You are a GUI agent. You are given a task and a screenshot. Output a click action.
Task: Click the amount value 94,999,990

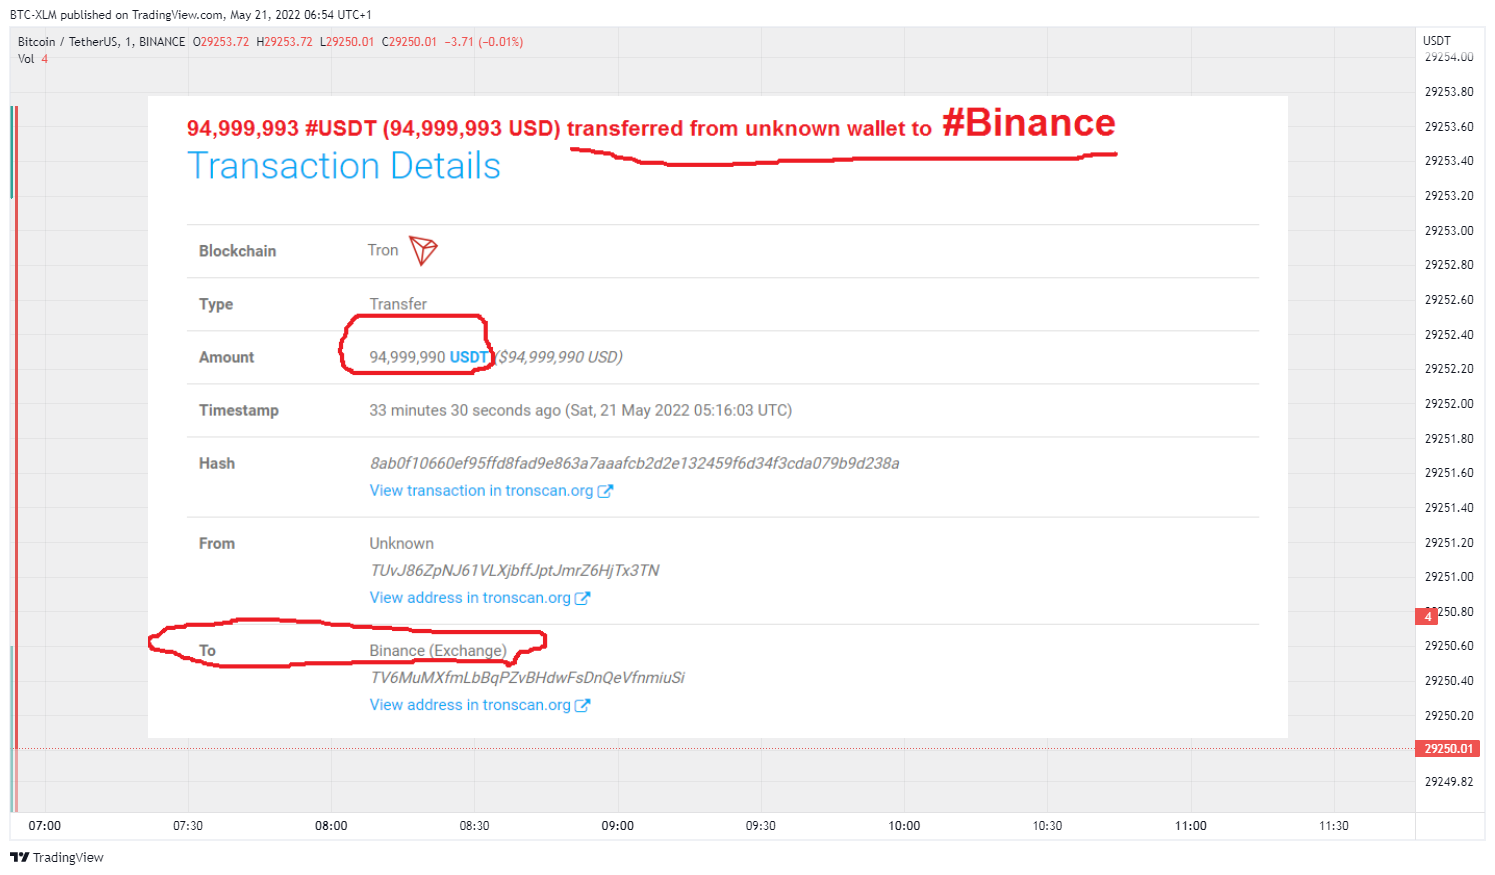coord(407,357)
